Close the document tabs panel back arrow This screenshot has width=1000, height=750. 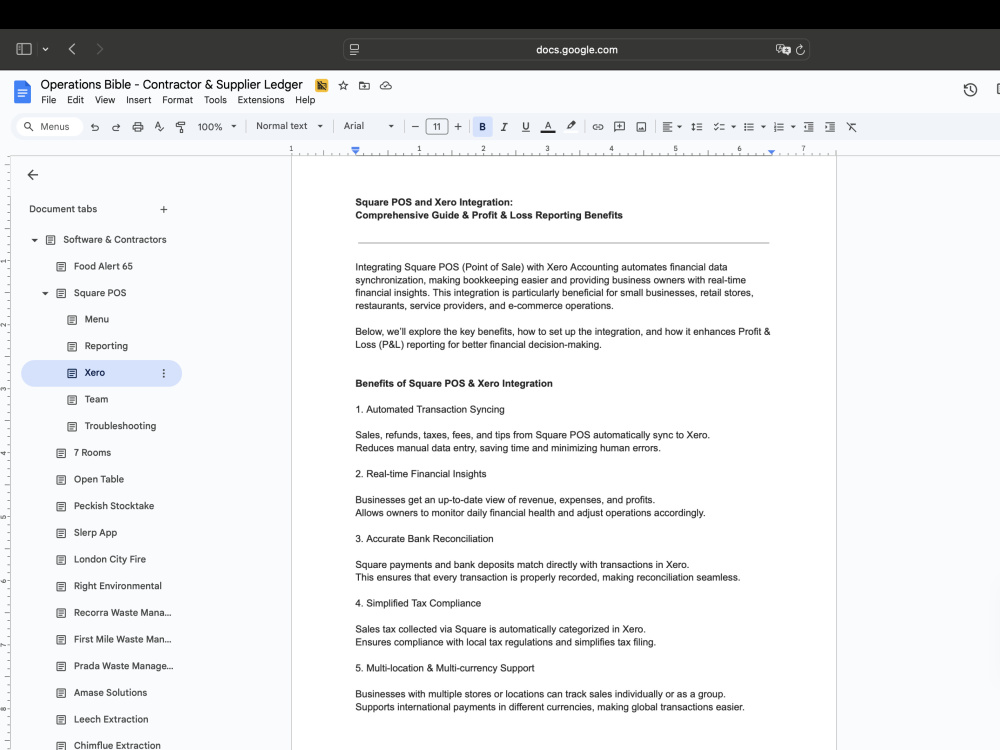point(33,175)
